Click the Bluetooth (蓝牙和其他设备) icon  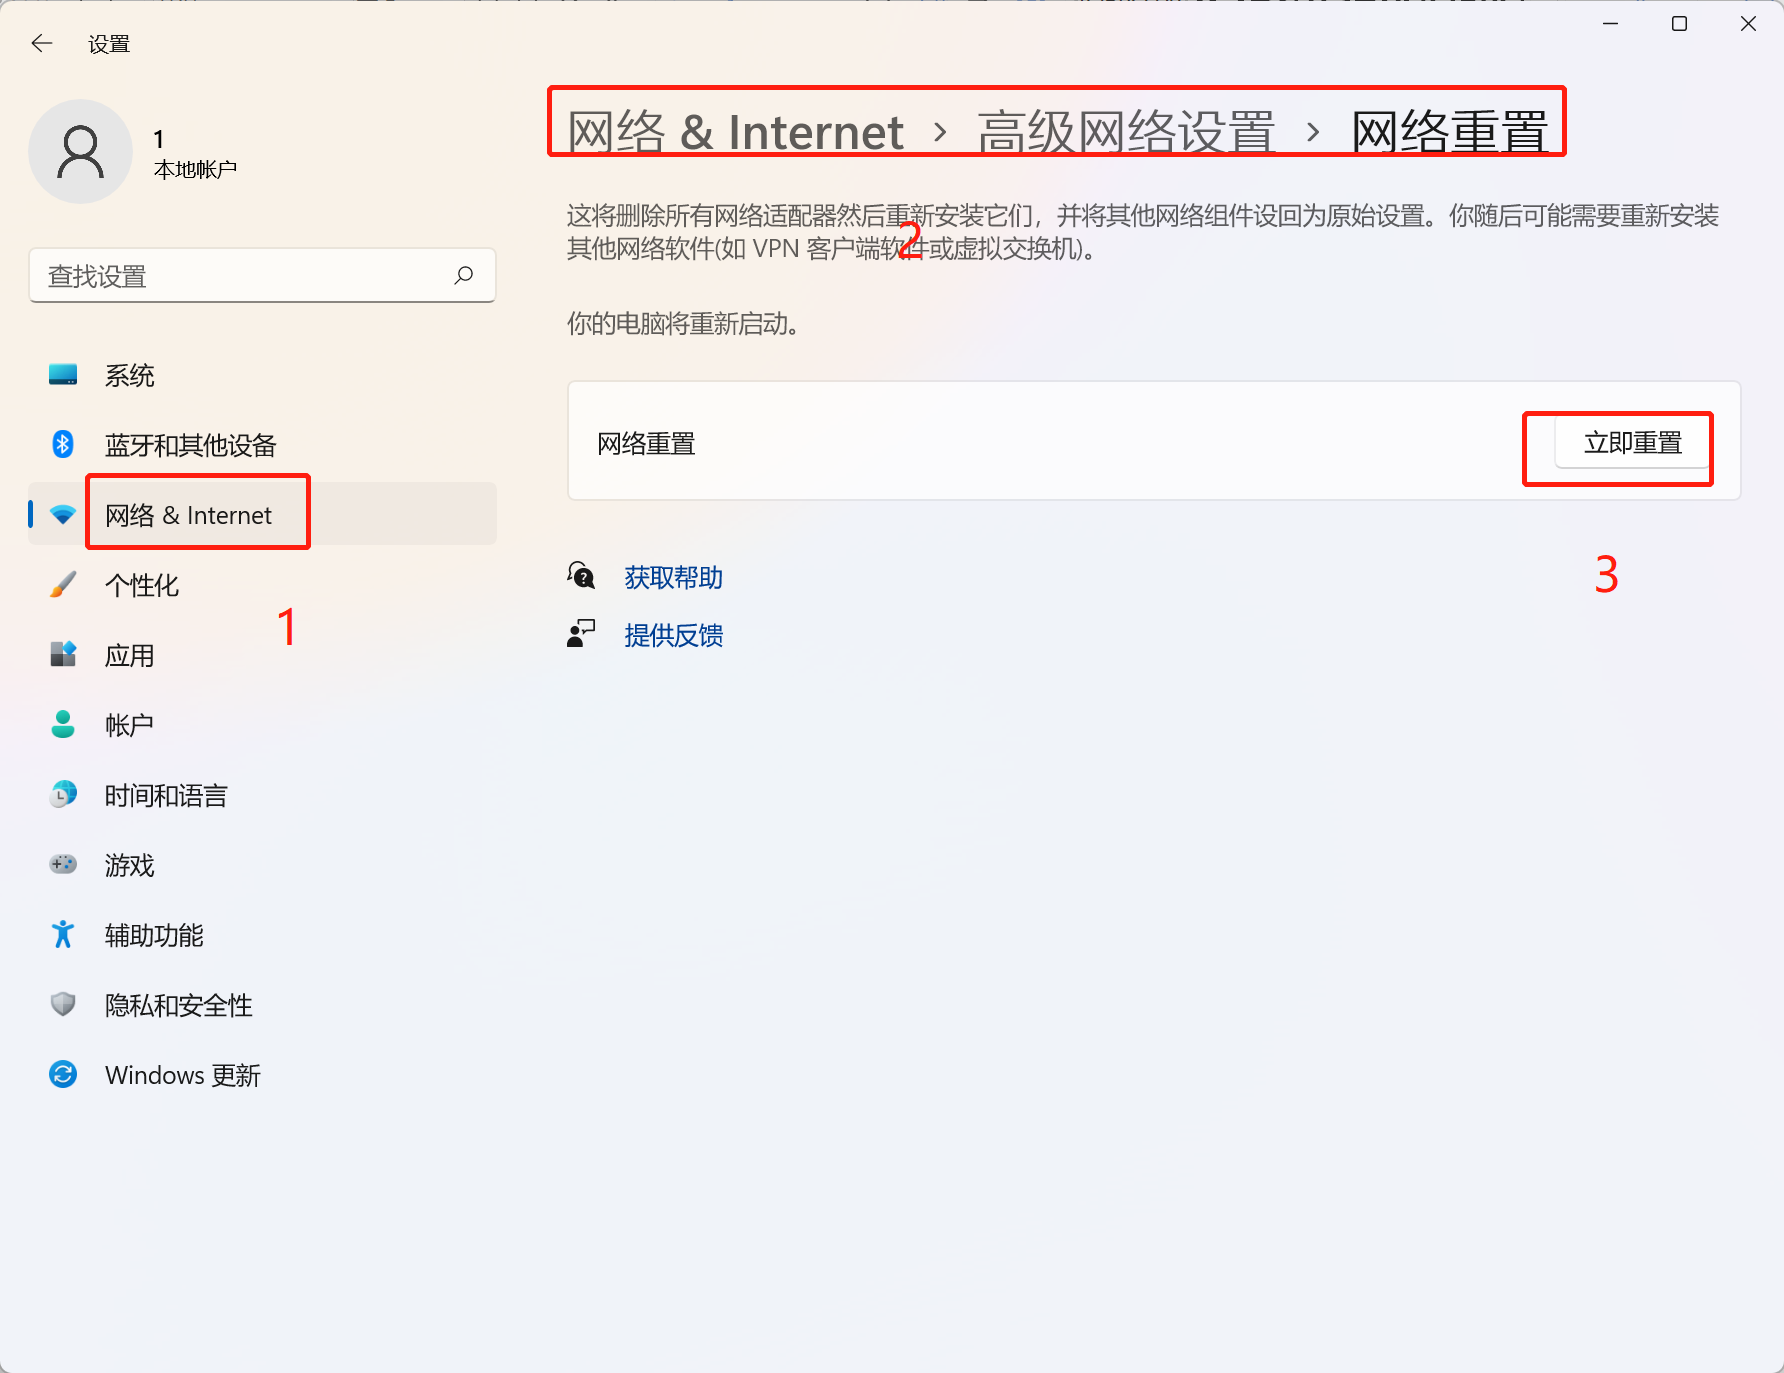pyautogui.click(x=63, y=444)
